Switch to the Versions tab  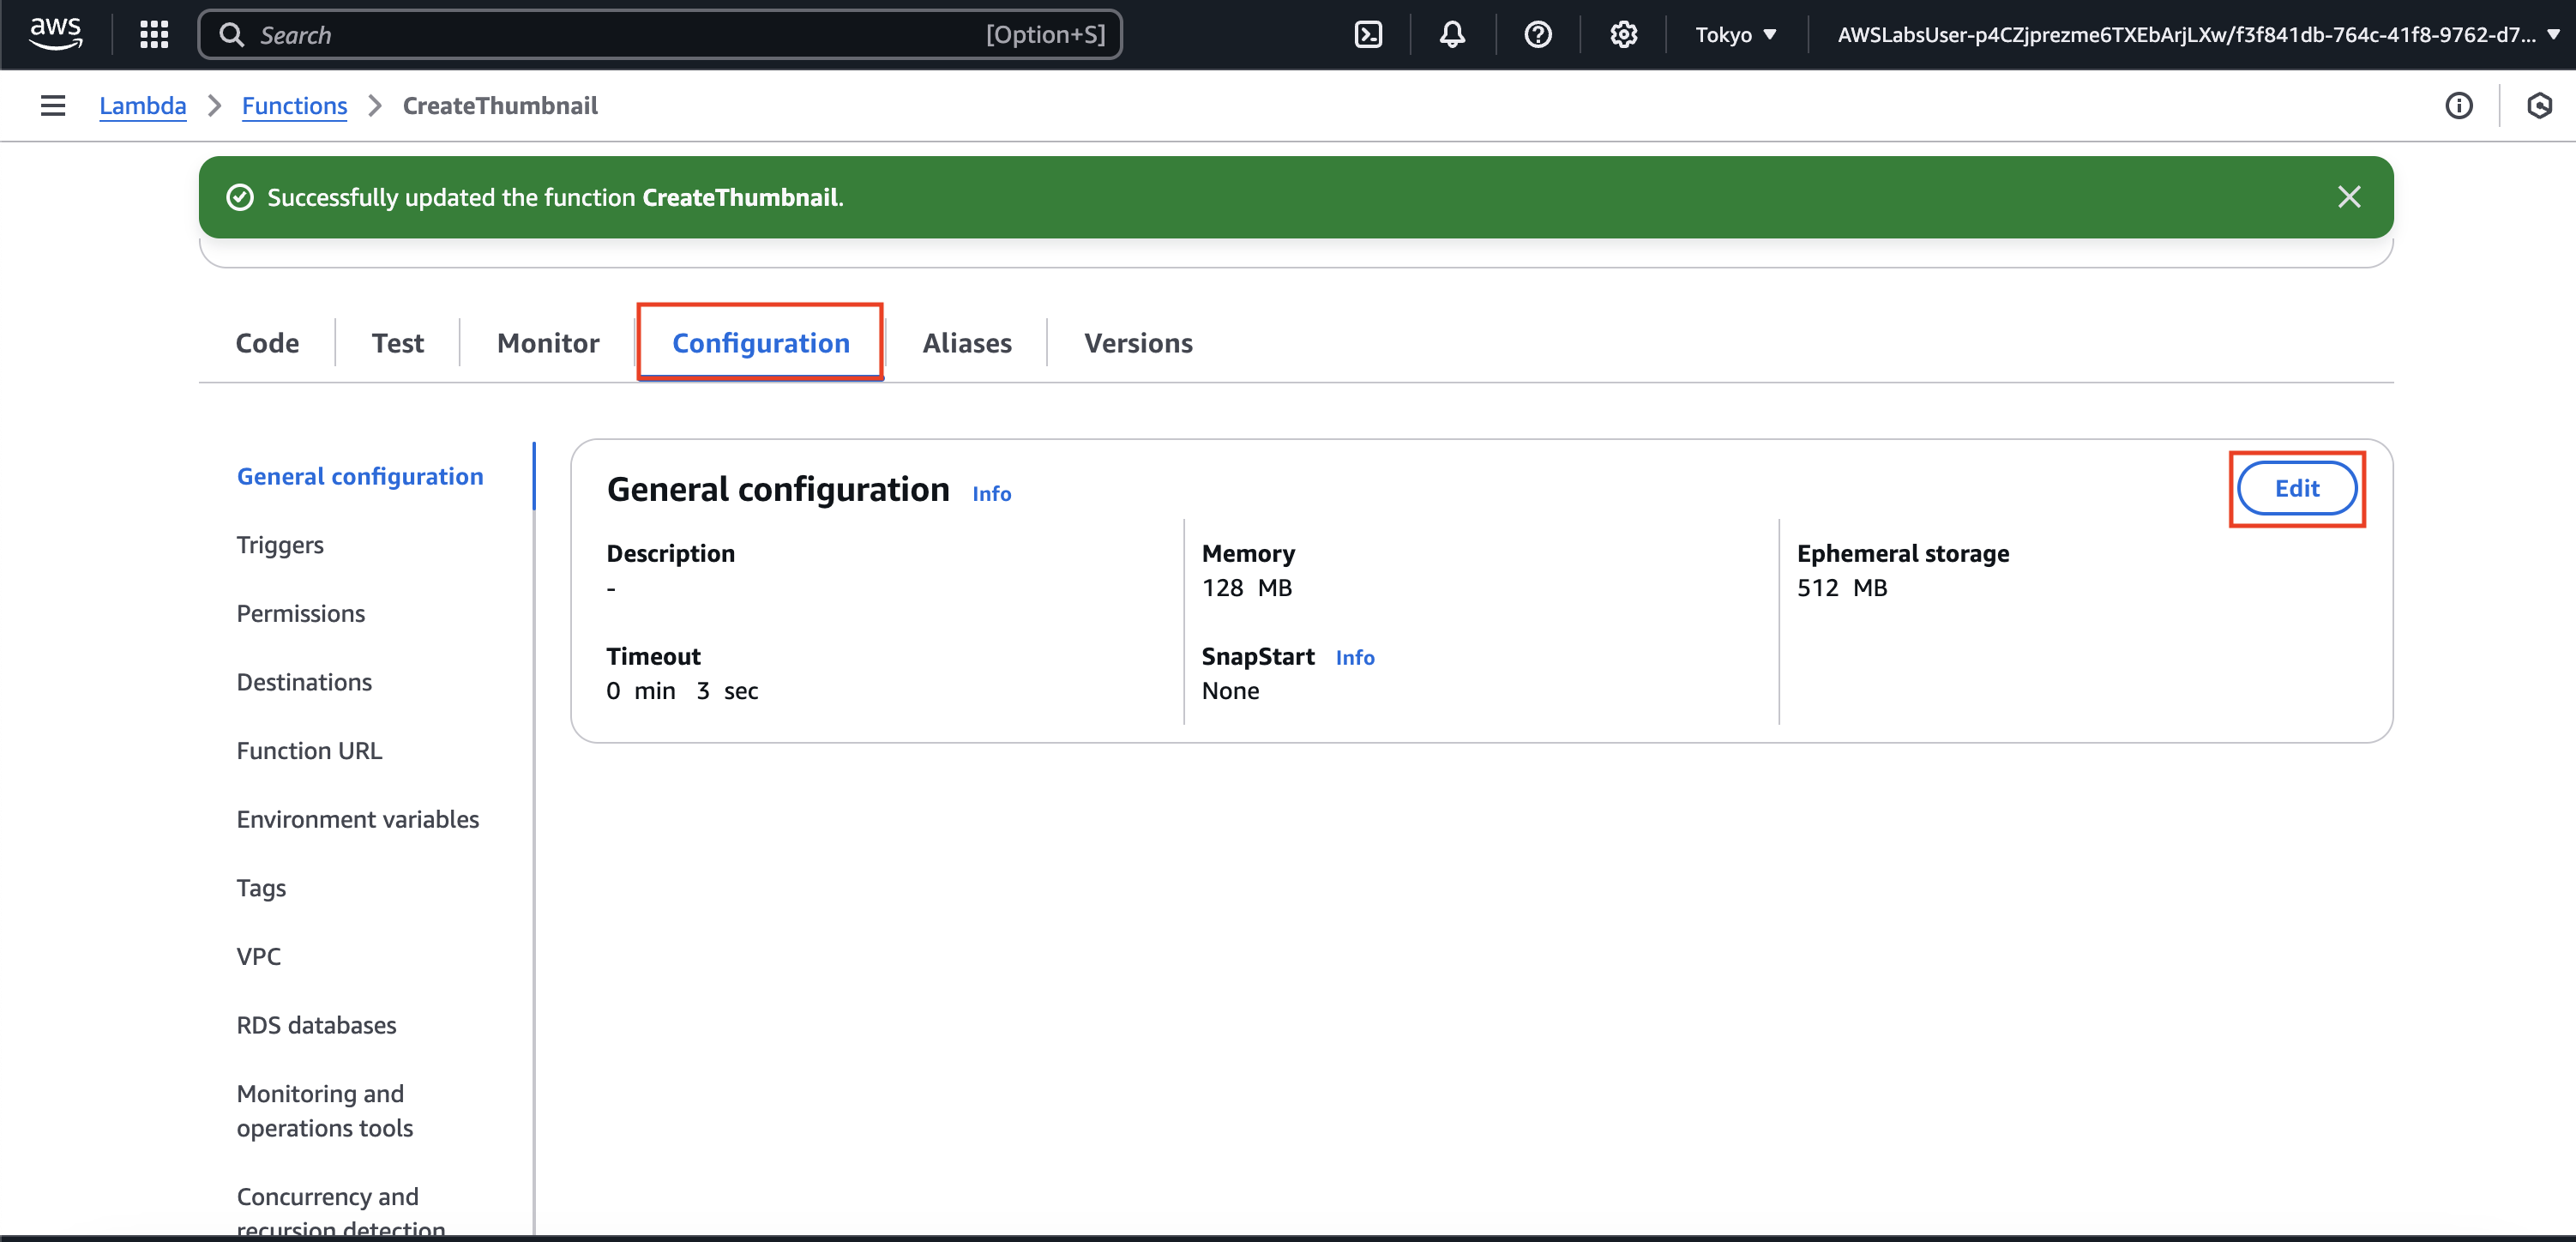pyautogui.click(x=1138, y=343)
